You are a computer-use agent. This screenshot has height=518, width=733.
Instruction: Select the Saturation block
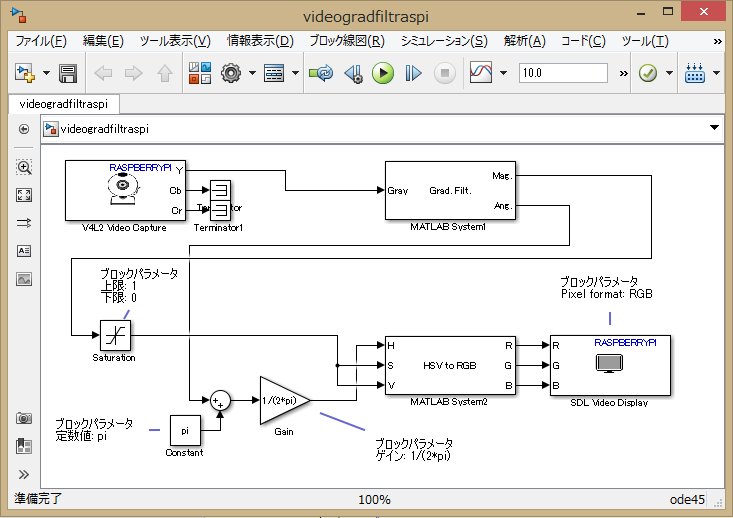coord(116,334)
